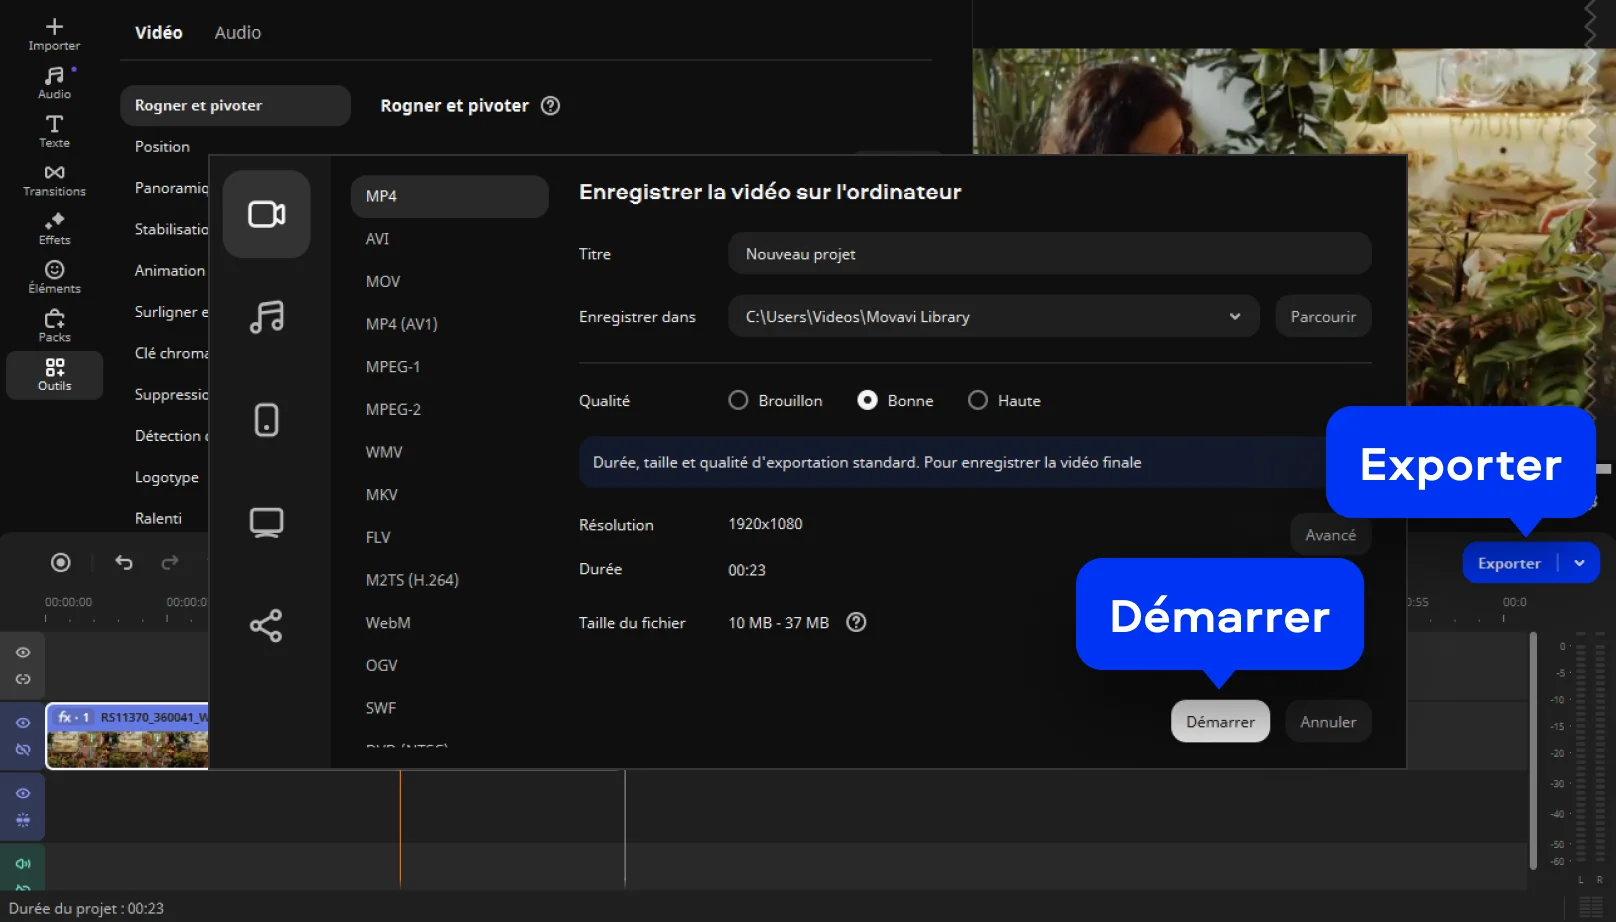Open the share online export category

266,626
